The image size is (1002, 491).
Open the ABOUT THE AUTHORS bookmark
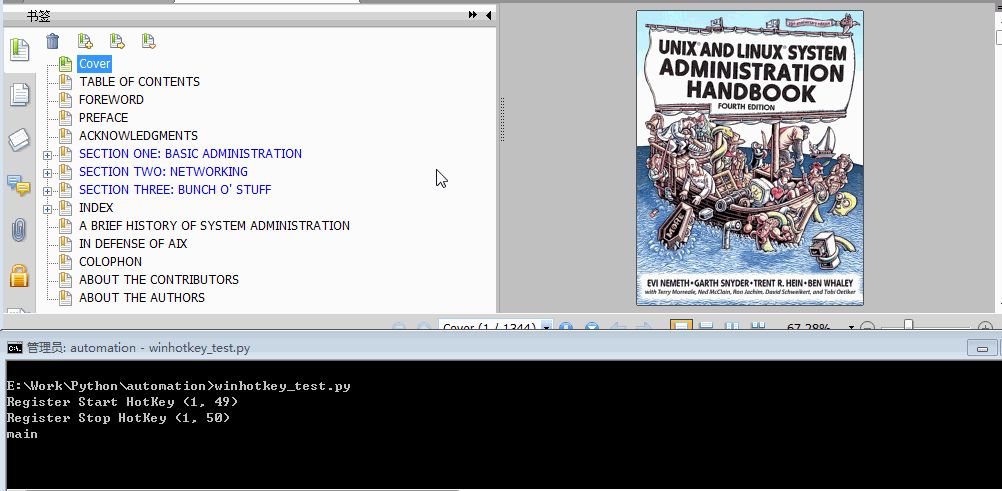(x=142, y=297)
